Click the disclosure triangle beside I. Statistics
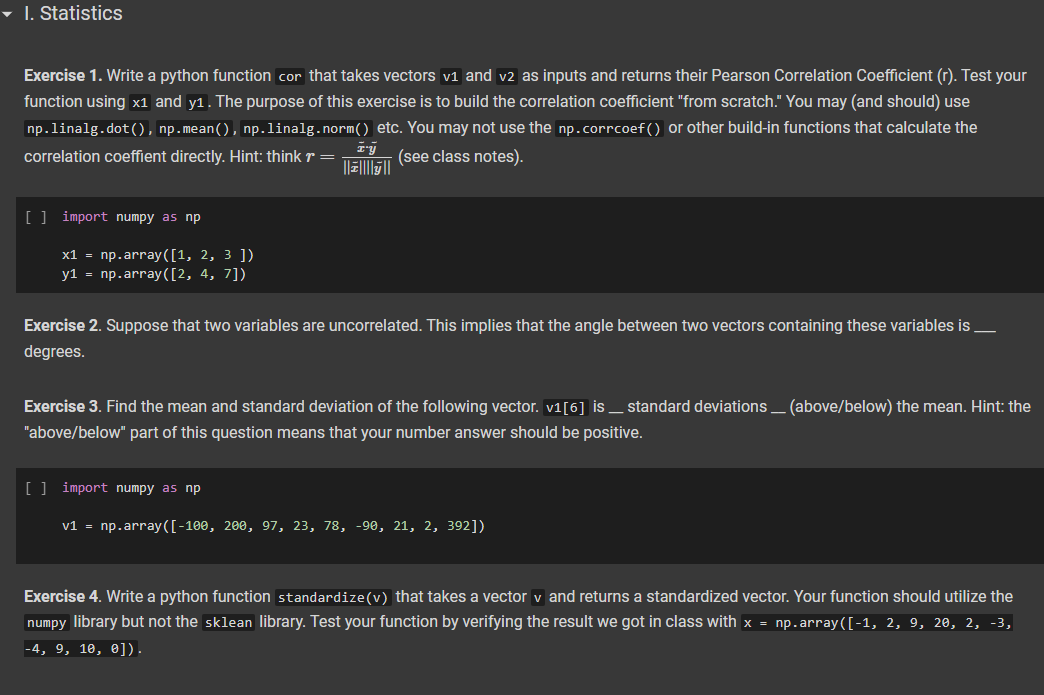Image resolution: width=1044 pixels, height=695 pixels. click(x=9, y=13)
